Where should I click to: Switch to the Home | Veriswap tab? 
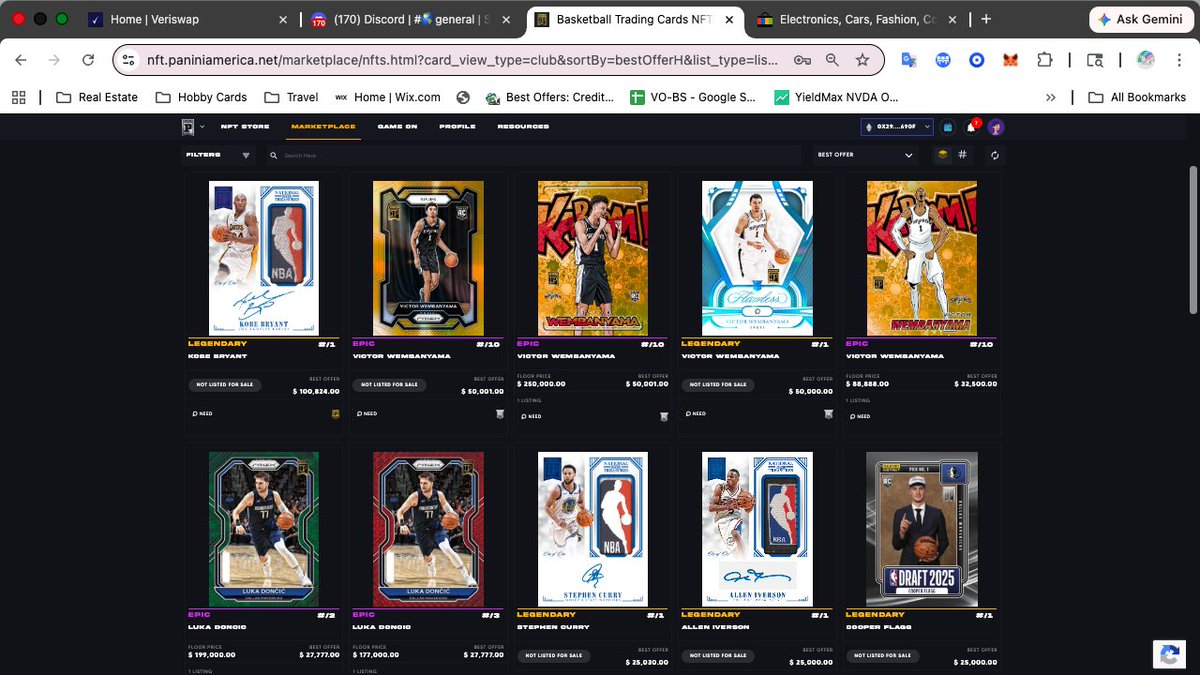pyautogui.click(x=185, y=19)
